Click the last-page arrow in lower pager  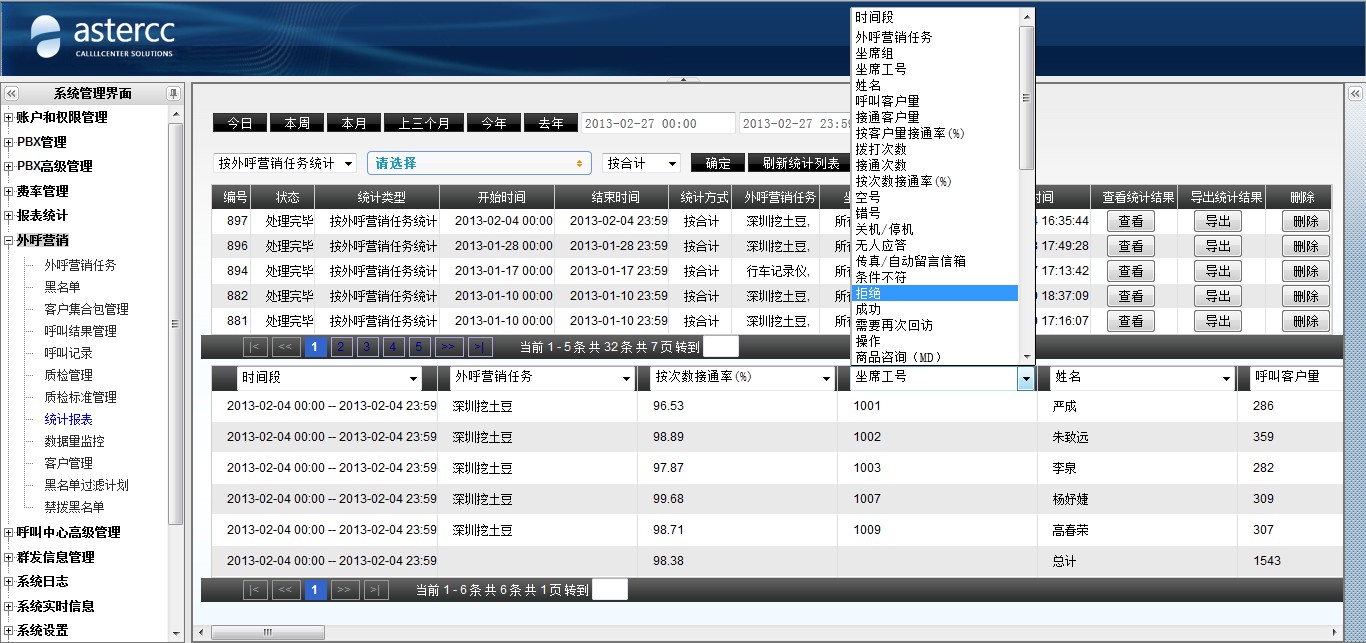[376, 590]
